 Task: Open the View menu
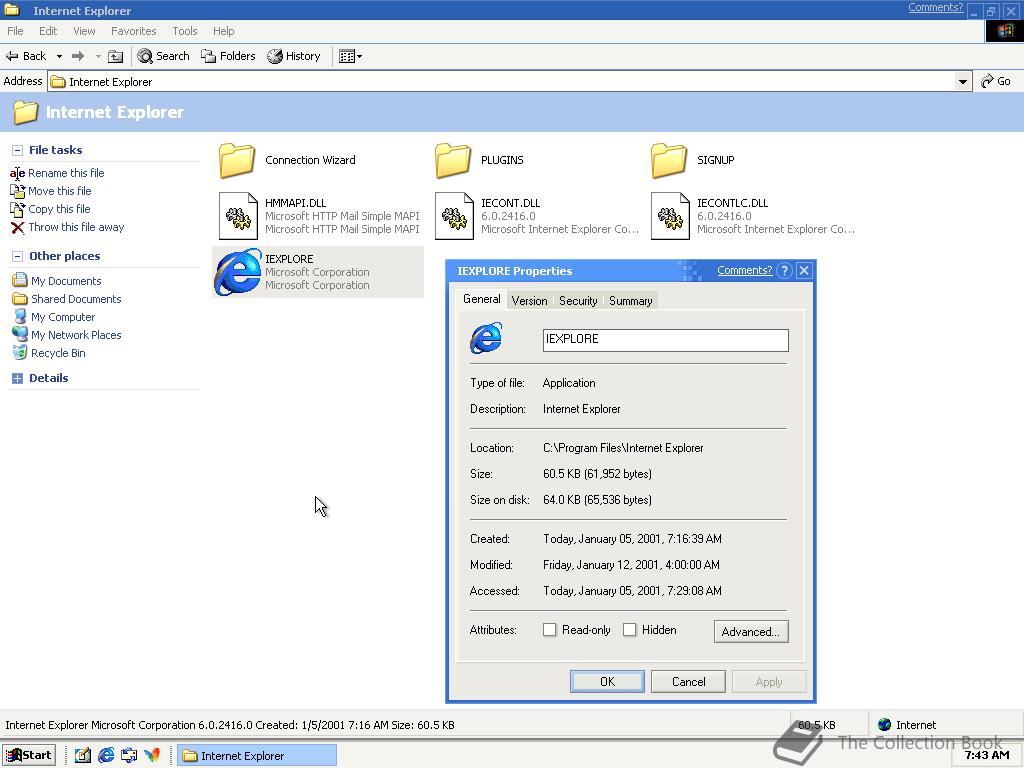tap(84, 31)
